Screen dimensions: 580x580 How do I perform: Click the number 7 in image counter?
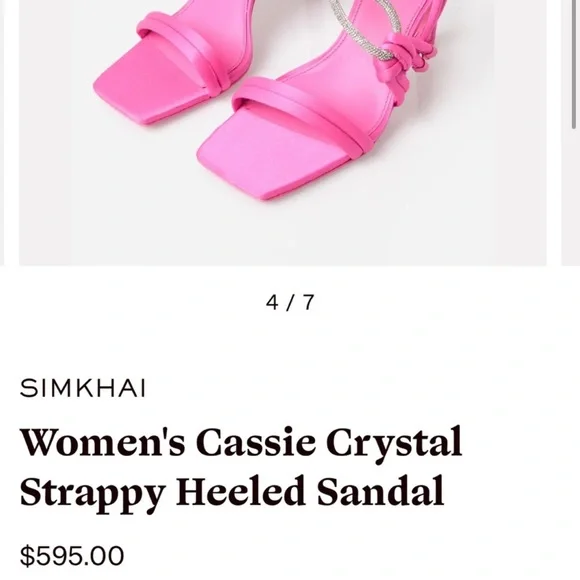pos(308,302)
